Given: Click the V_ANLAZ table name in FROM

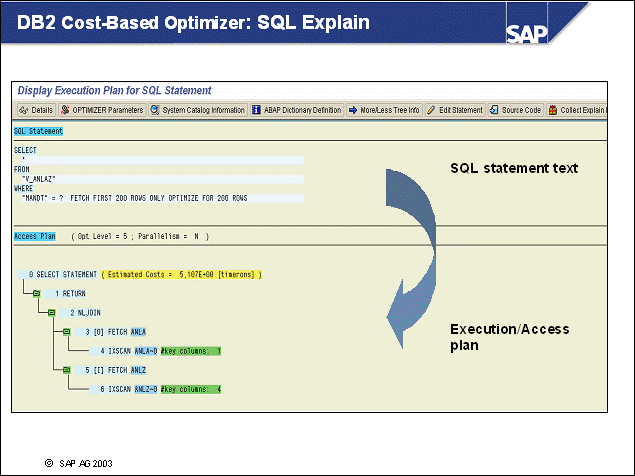Looking at the screenshot, I should point(39,179).
